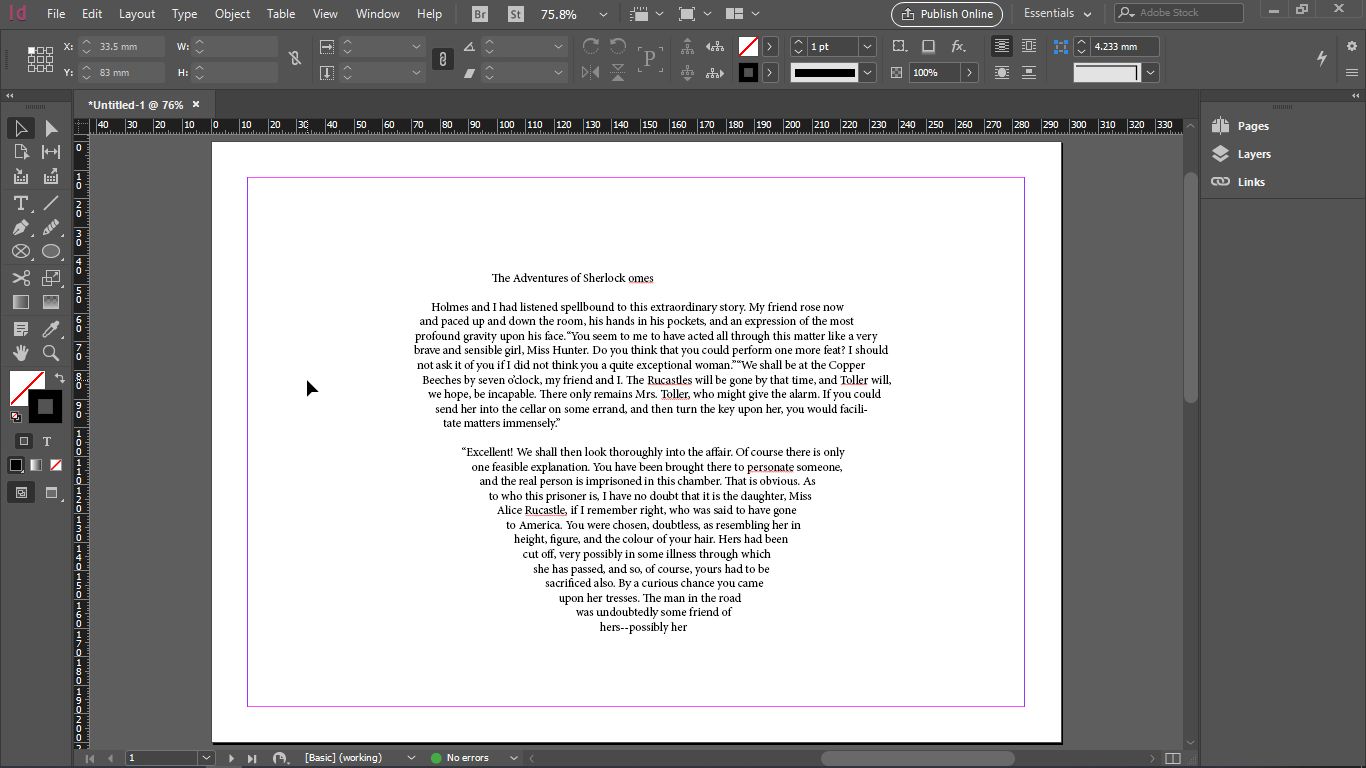
Task: Select the Page tool
Action: click(20, 152)
